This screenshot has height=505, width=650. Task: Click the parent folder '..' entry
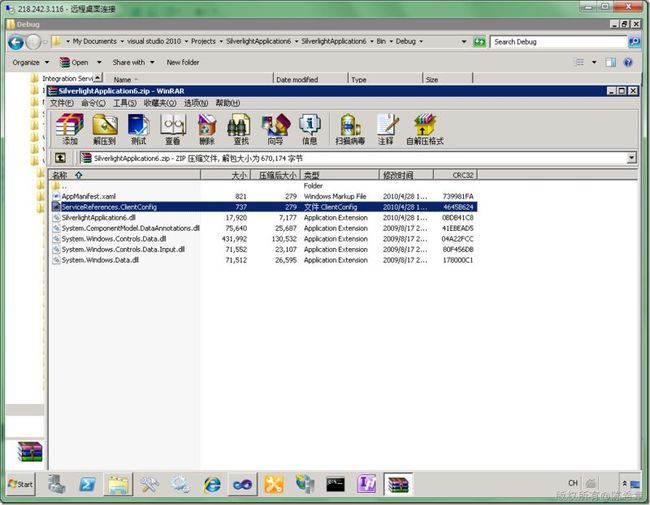point(59,186)
